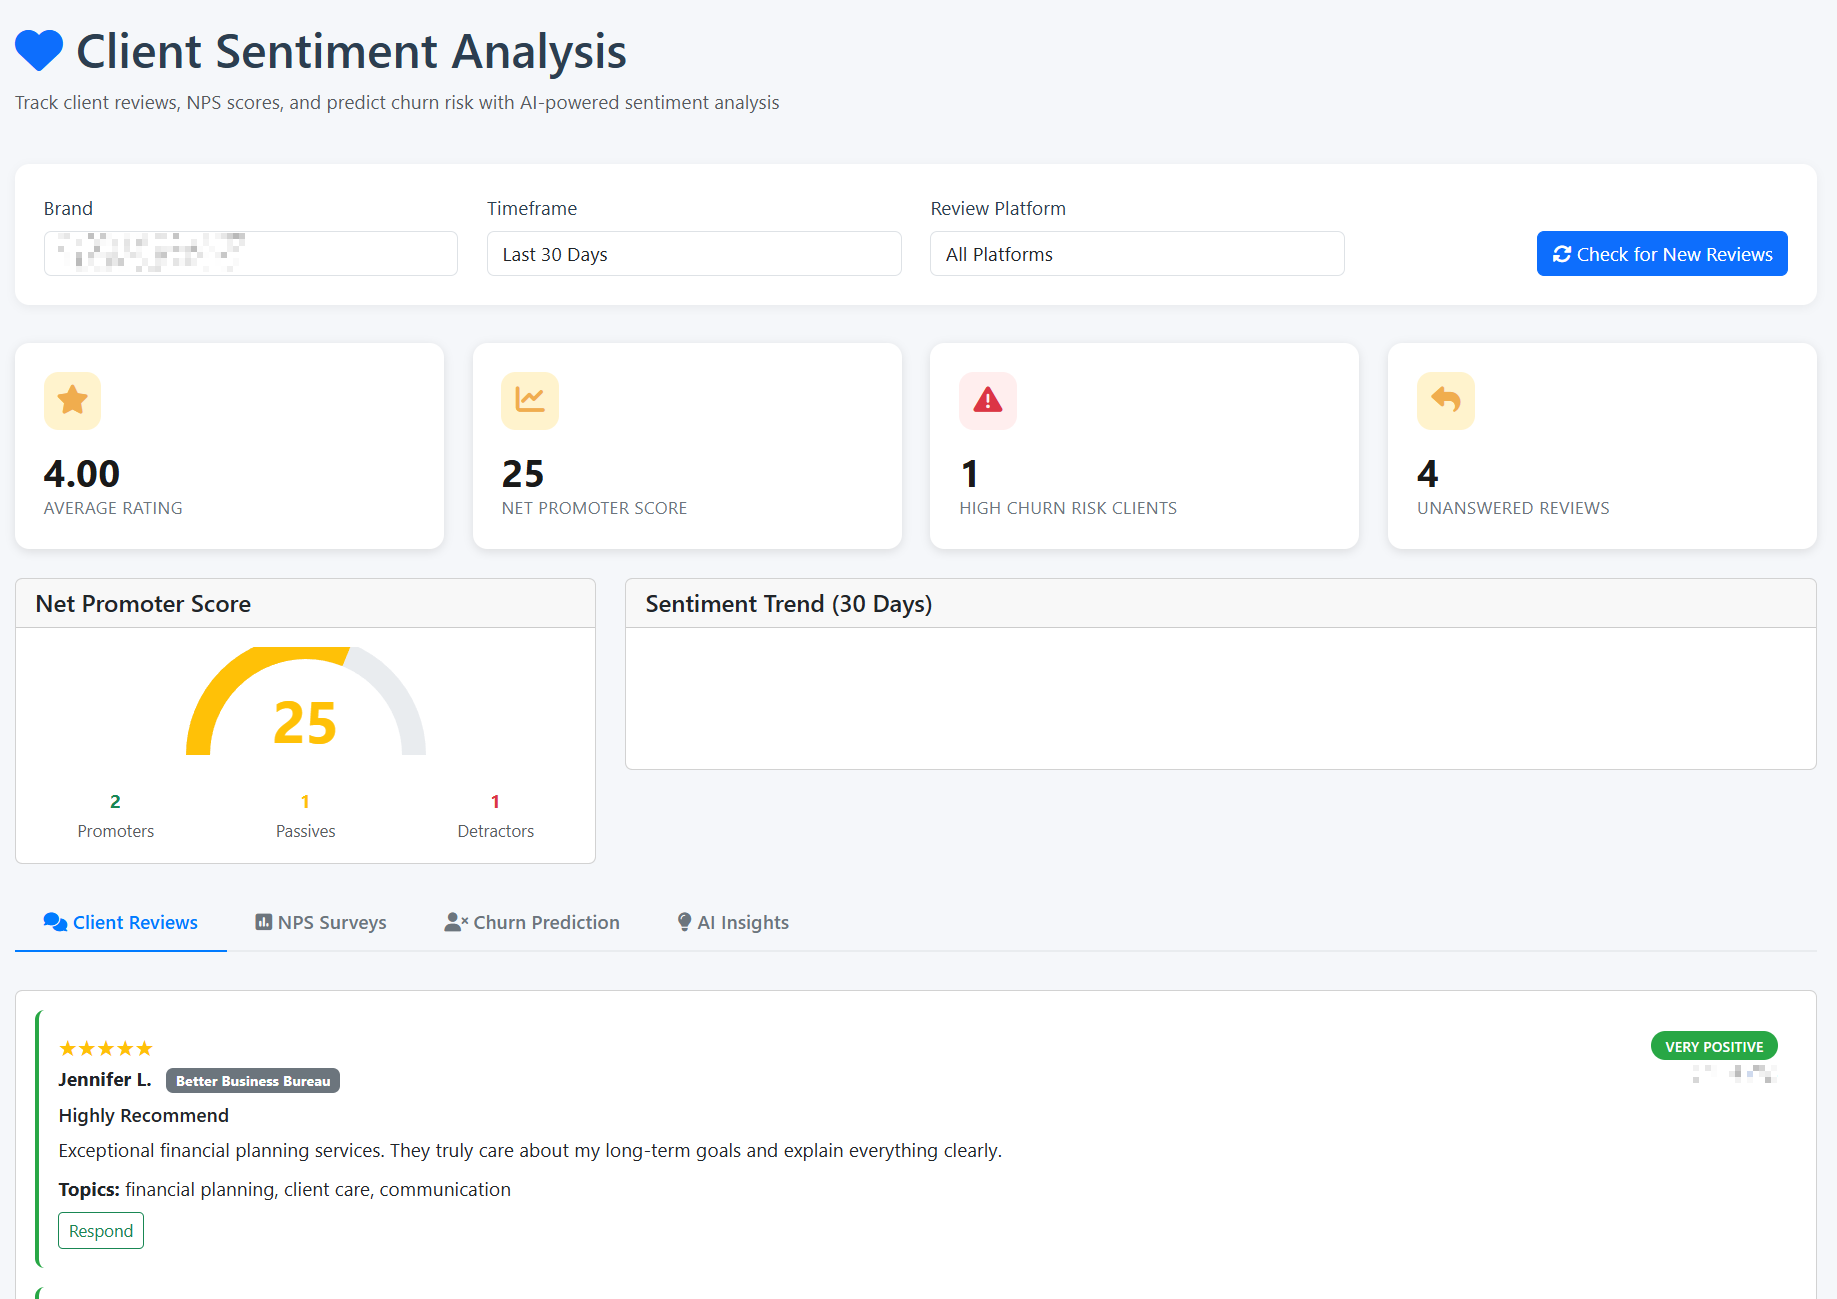Click the churn person icon beside Churn Prediction
The image size is (1837, 1299).
tap(455, 921)
